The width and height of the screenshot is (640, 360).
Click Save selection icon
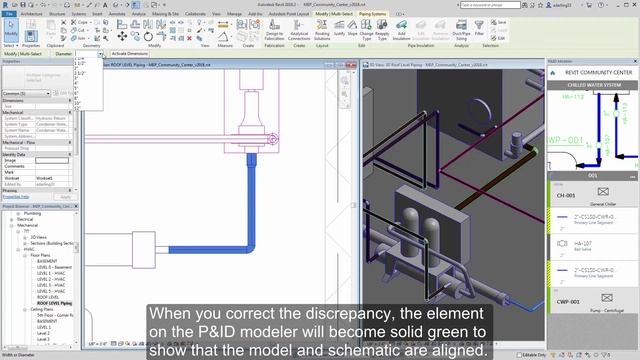tap(498, 22)
